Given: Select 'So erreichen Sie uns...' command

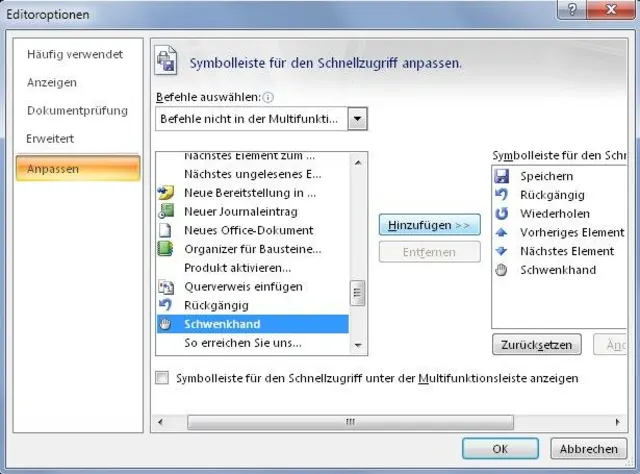Looking at the screenshot, I should click(x=253, y=343).
